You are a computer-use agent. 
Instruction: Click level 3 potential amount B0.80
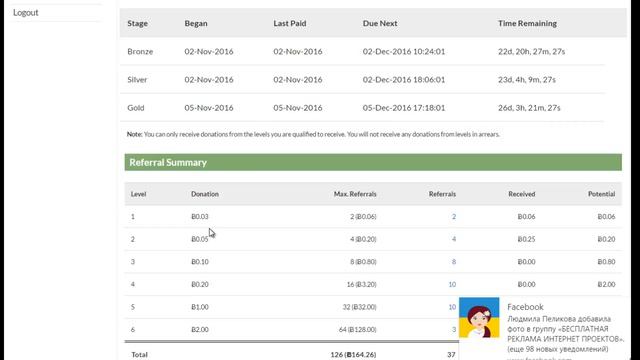[606, 262]
